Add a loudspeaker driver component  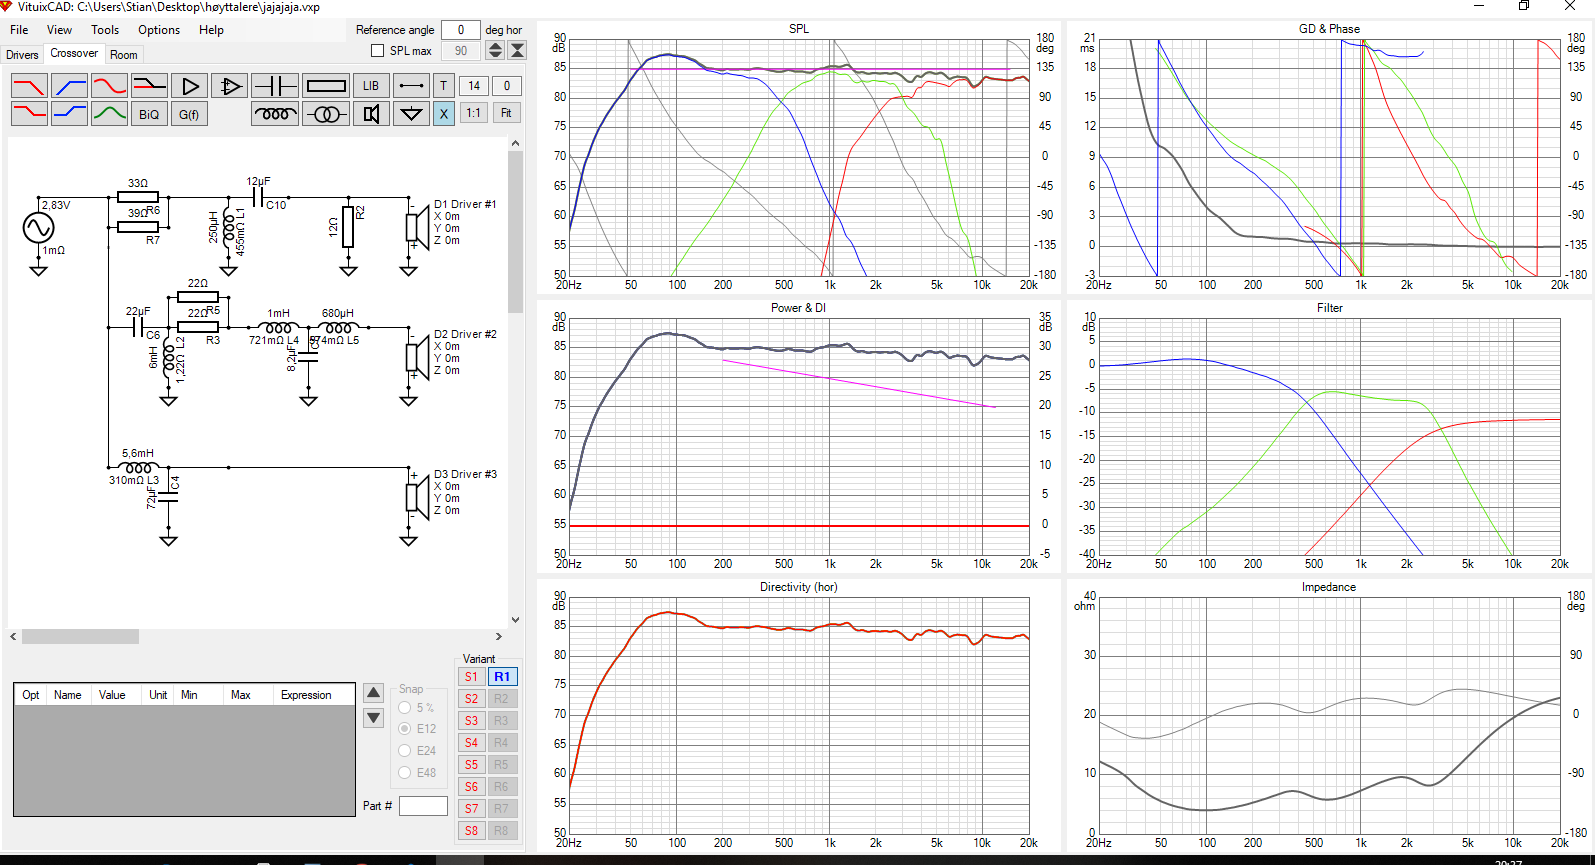(371, 114)
